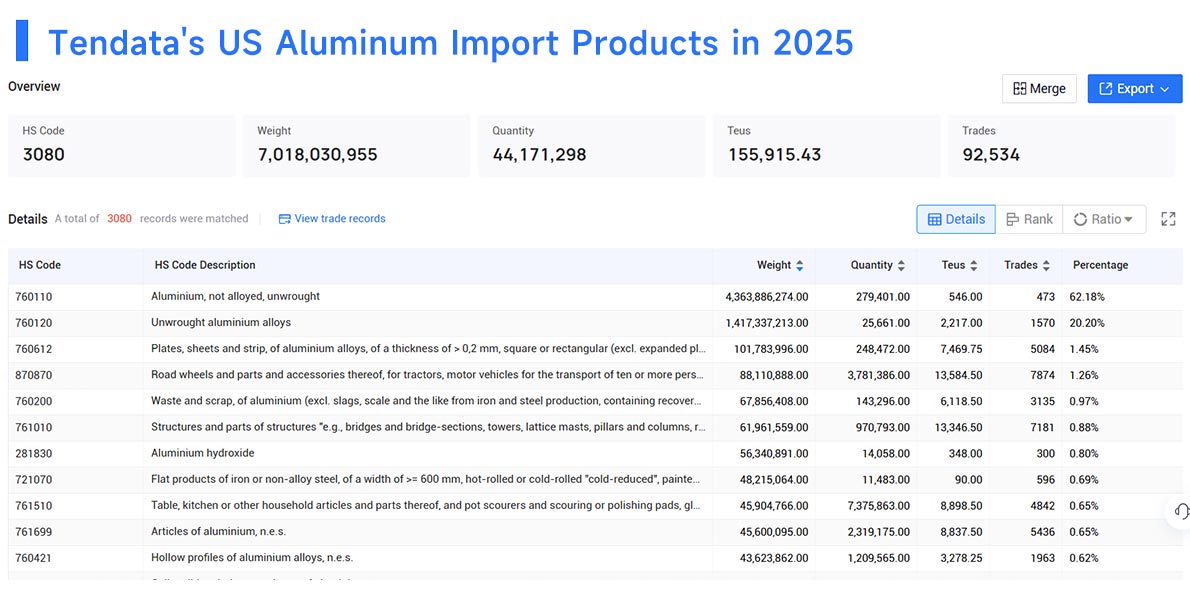Click weight value 4,363,886,274.00

767,297
